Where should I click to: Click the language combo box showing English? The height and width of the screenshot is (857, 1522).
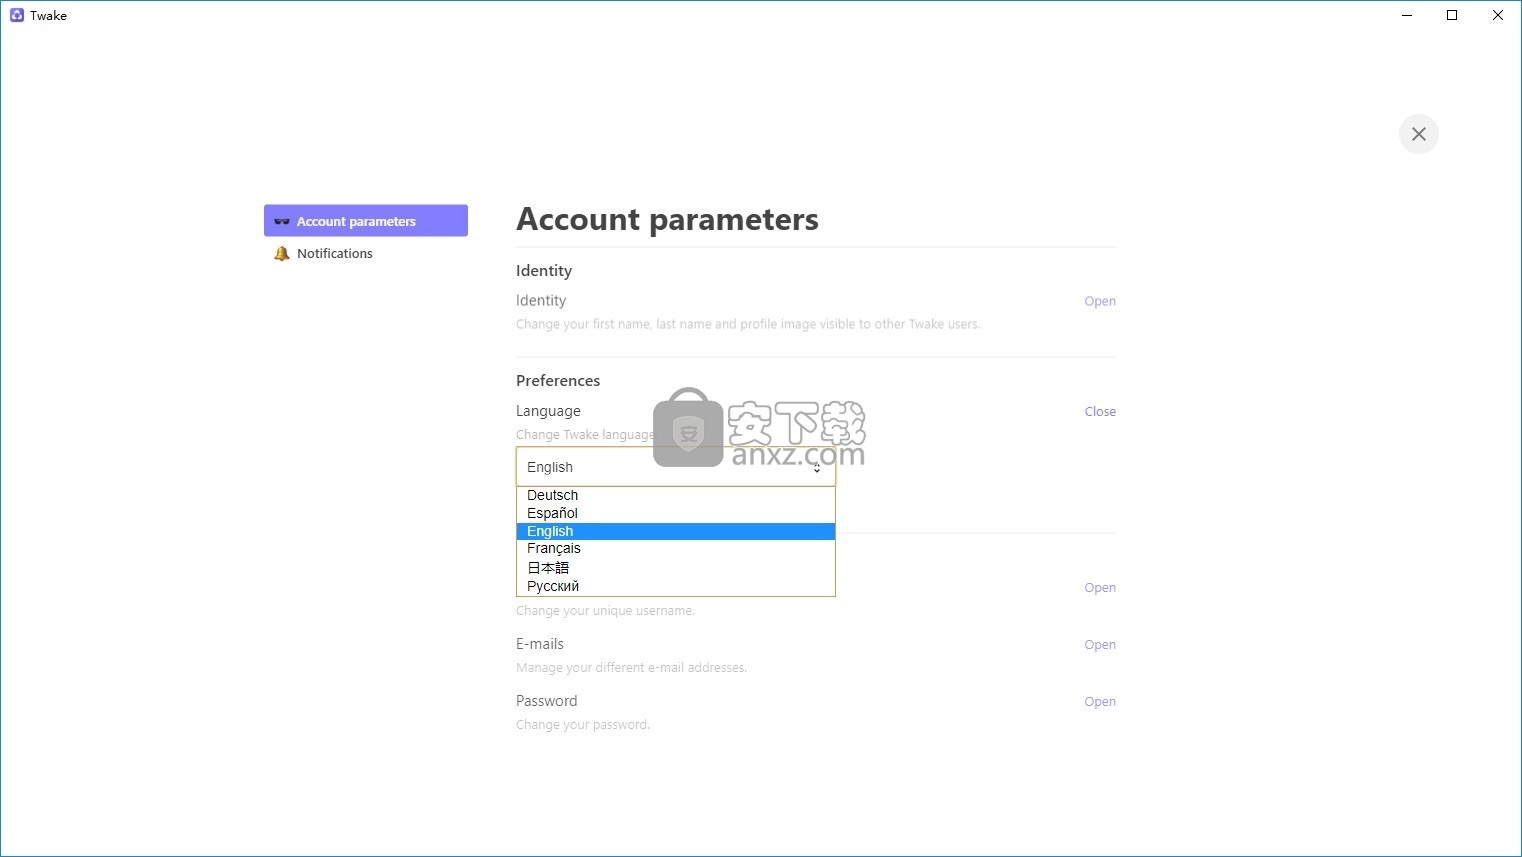[676, 467]
